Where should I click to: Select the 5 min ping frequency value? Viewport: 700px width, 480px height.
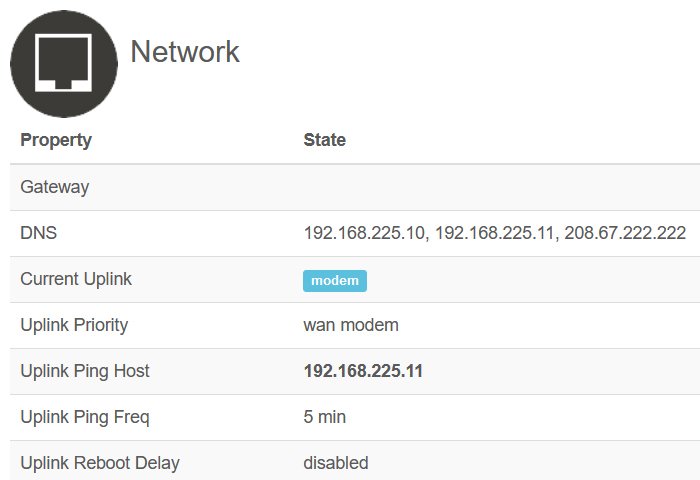click(x=325, y=417)
